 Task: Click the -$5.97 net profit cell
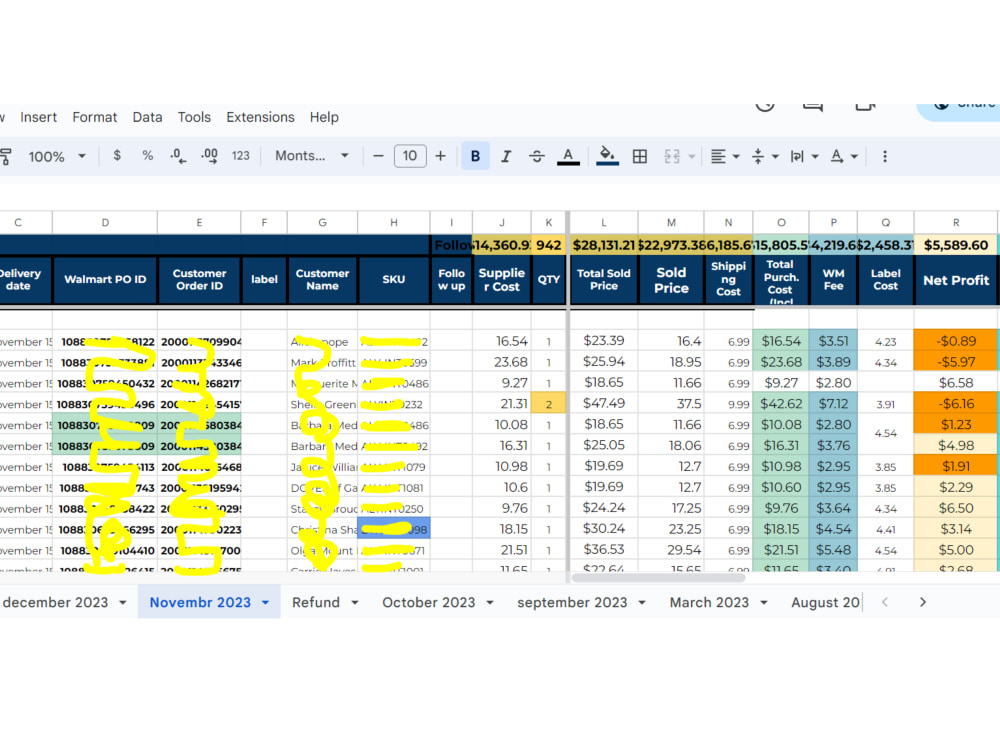tap(955, 362)
